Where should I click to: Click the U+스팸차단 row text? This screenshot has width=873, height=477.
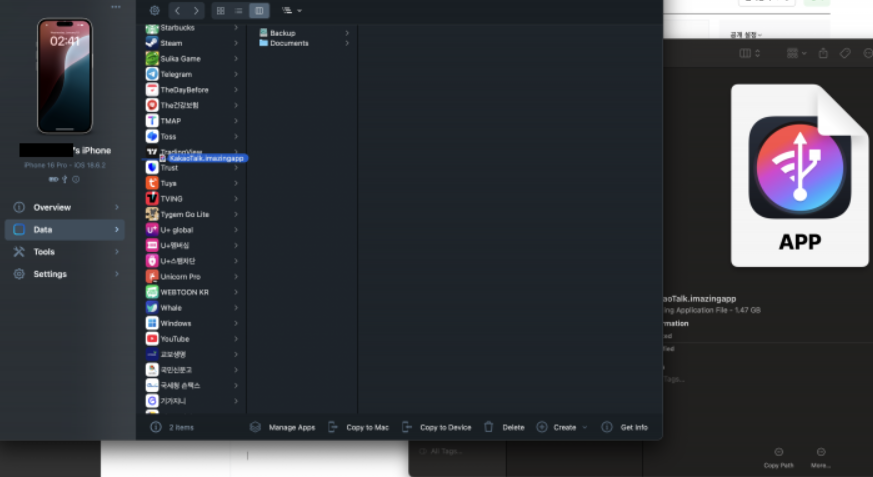pos(178,261)
